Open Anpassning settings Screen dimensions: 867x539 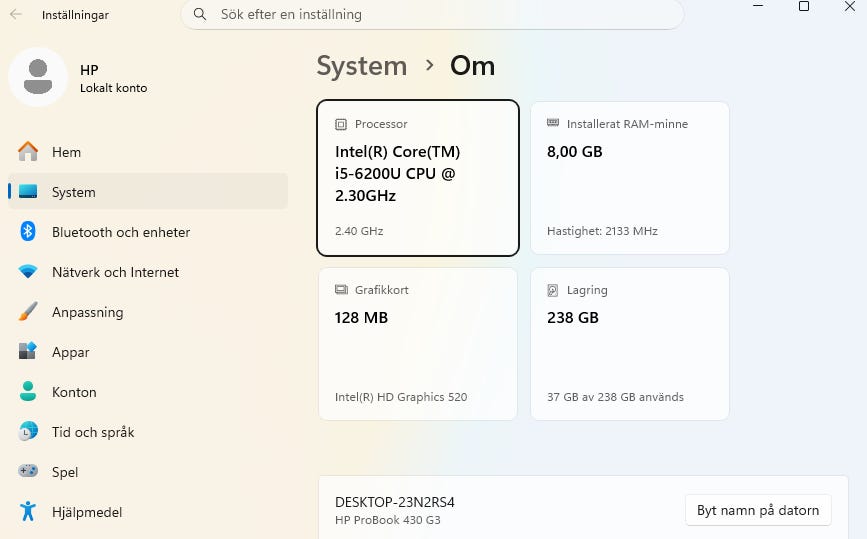(x=148, y=312)
